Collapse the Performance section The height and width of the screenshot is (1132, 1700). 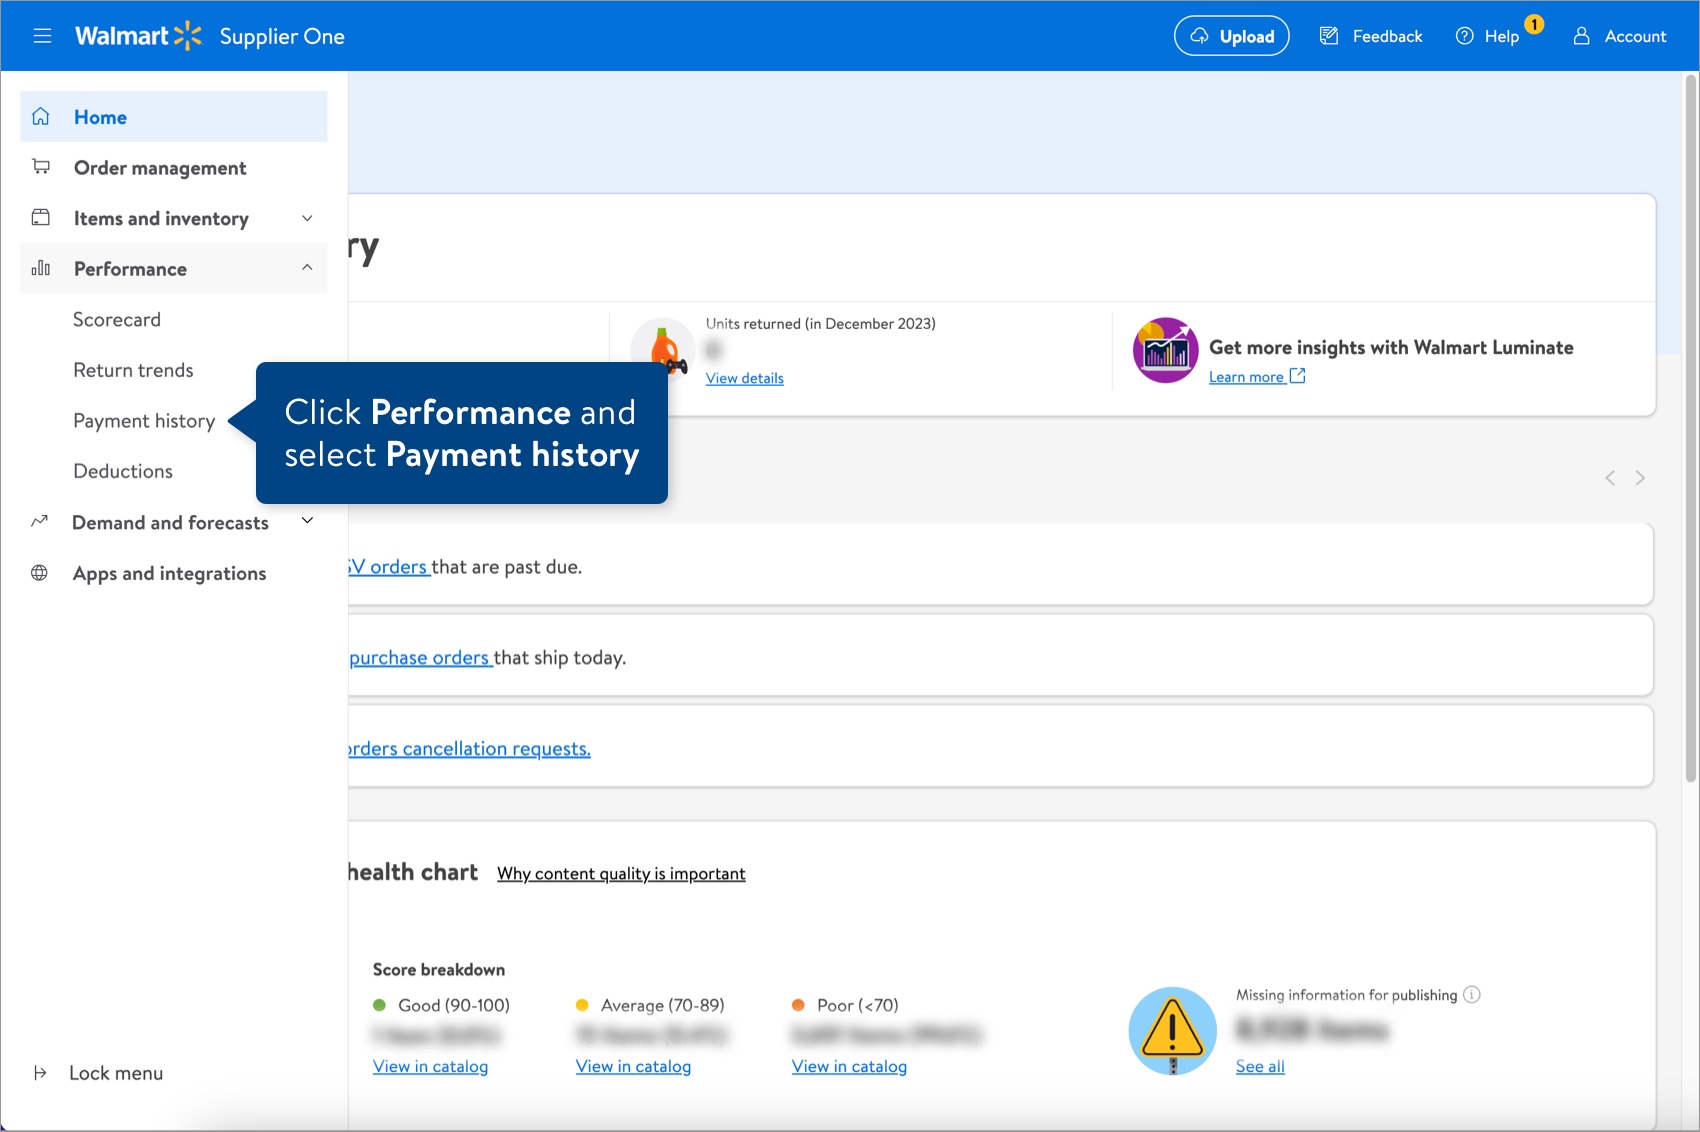click(307, 267)
